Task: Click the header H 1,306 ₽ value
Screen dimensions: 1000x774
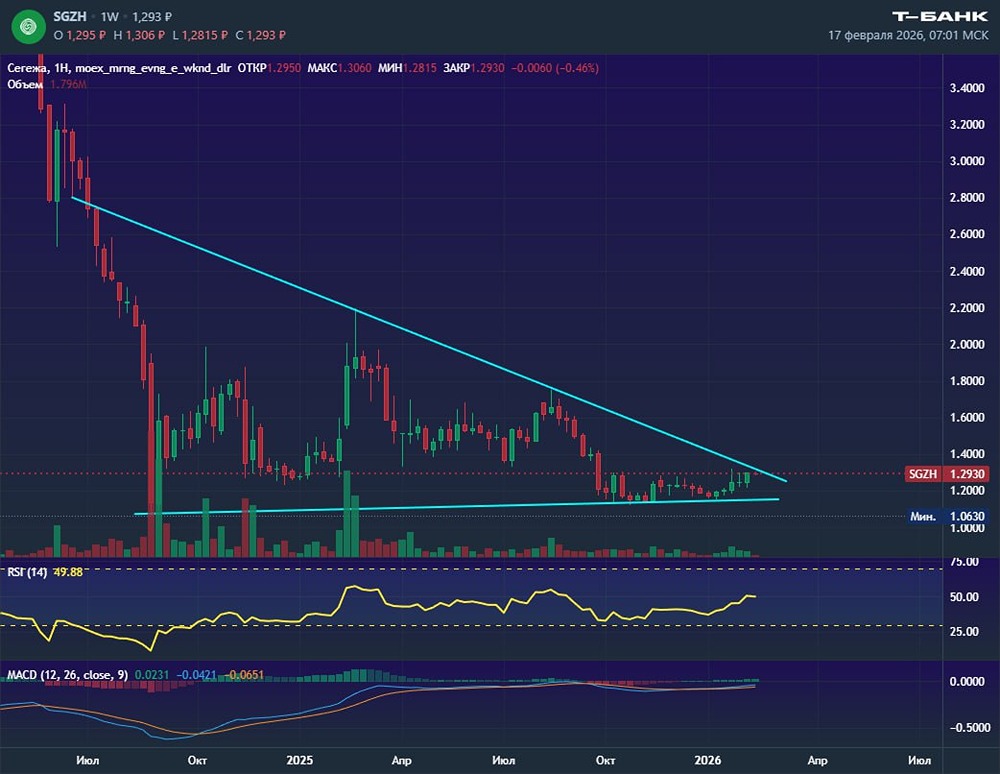Action: 139,35
